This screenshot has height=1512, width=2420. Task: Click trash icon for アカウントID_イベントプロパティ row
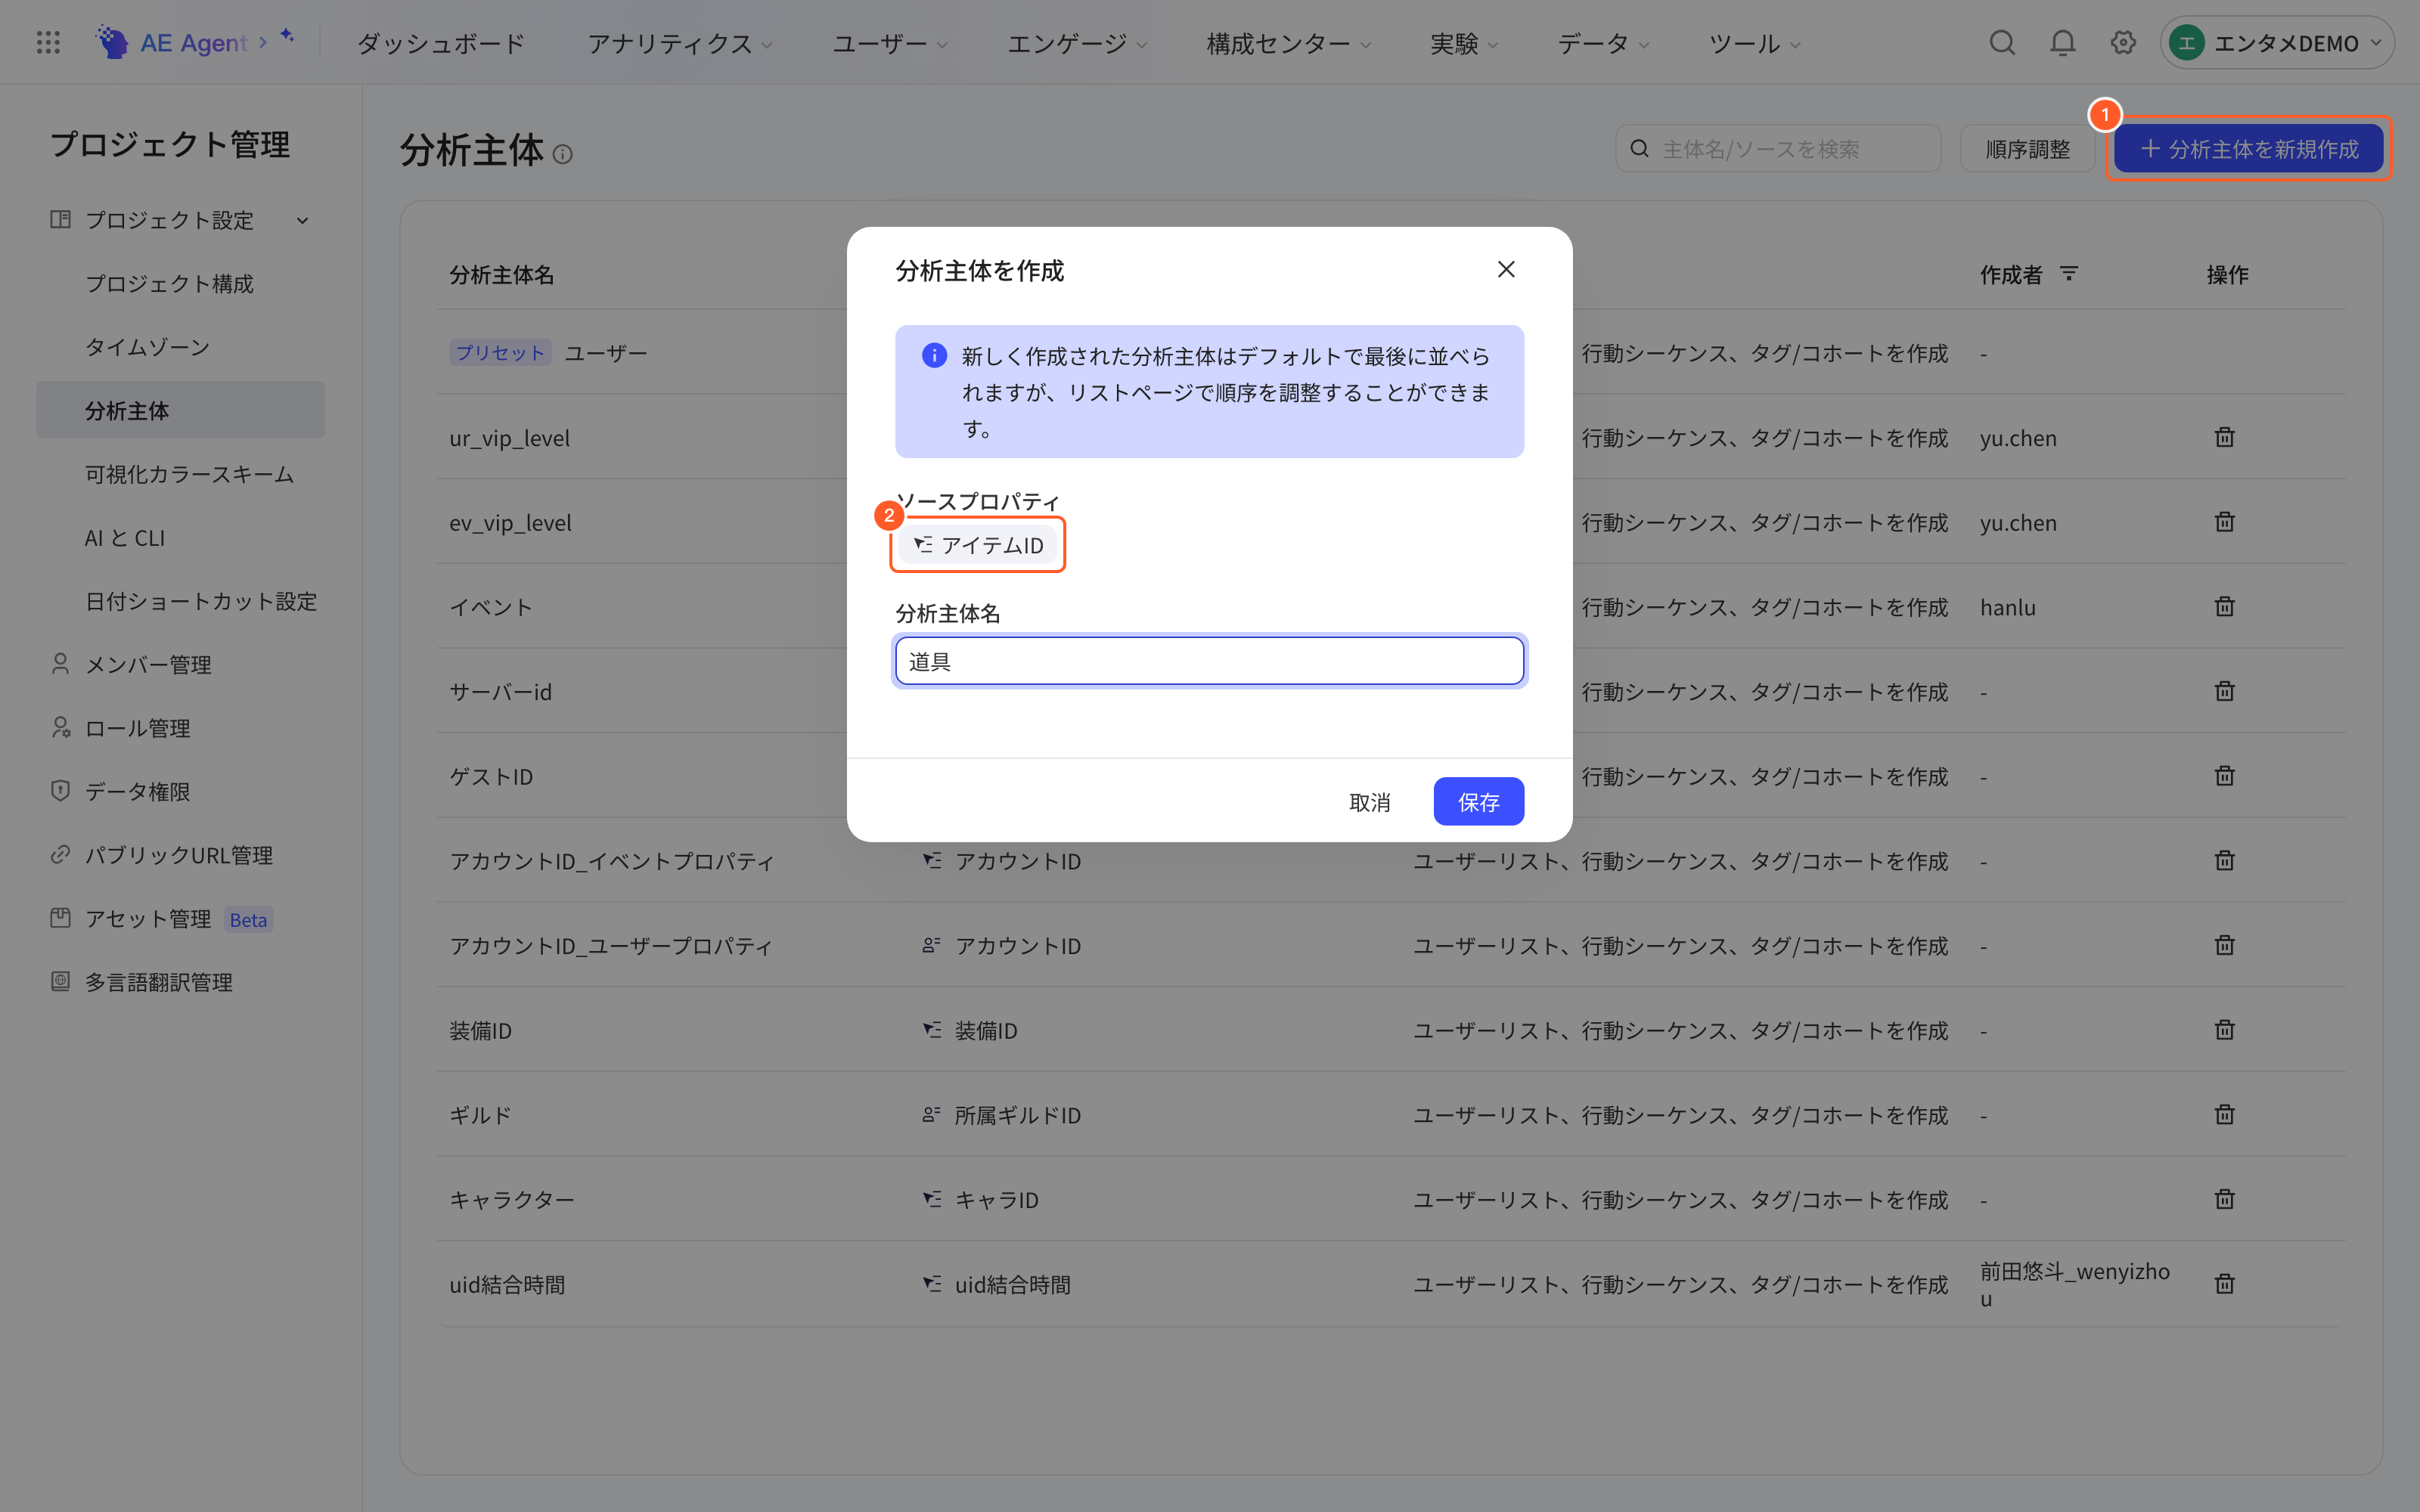[x=2224, y=860]
